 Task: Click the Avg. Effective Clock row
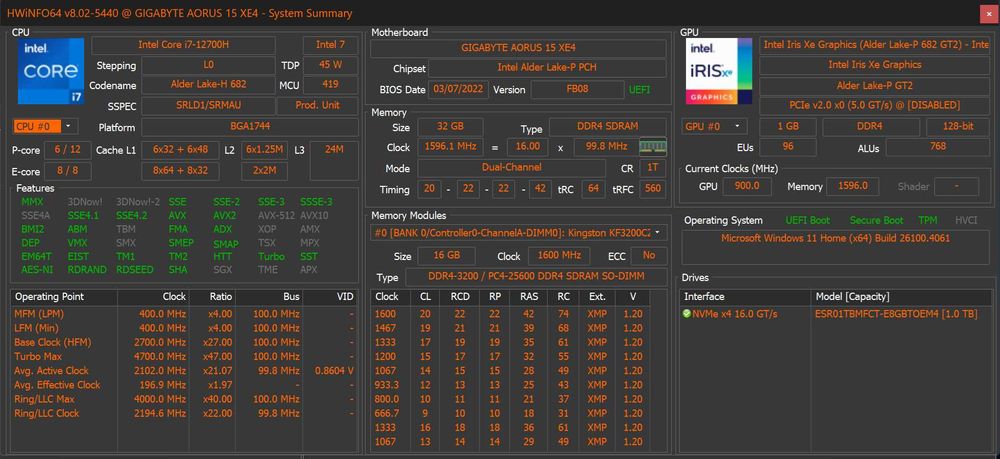184,385
